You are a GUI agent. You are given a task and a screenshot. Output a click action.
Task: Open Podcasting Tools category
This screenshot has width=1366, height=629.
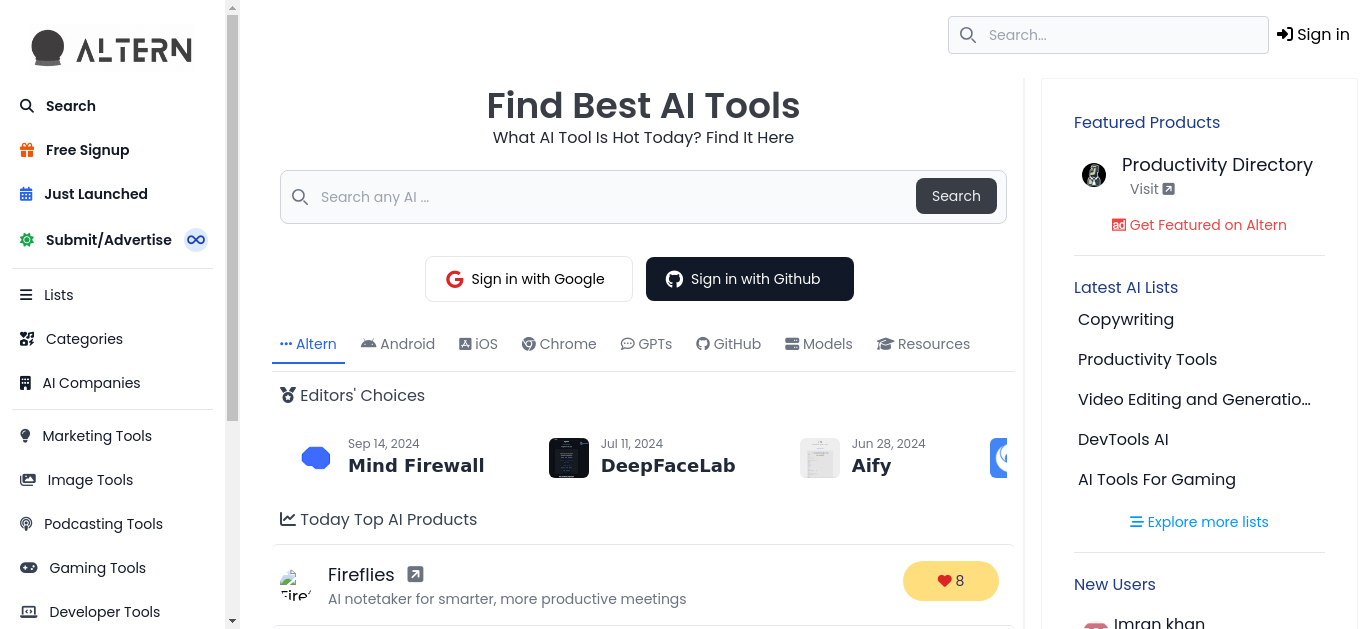(103, 524)
